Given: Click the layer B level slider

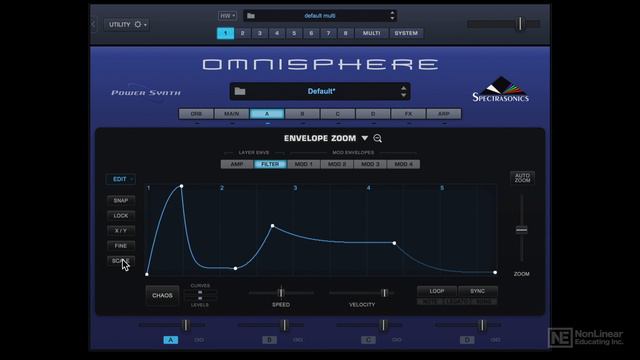Looking at the screenshot, I should click(x=271, y=325).
